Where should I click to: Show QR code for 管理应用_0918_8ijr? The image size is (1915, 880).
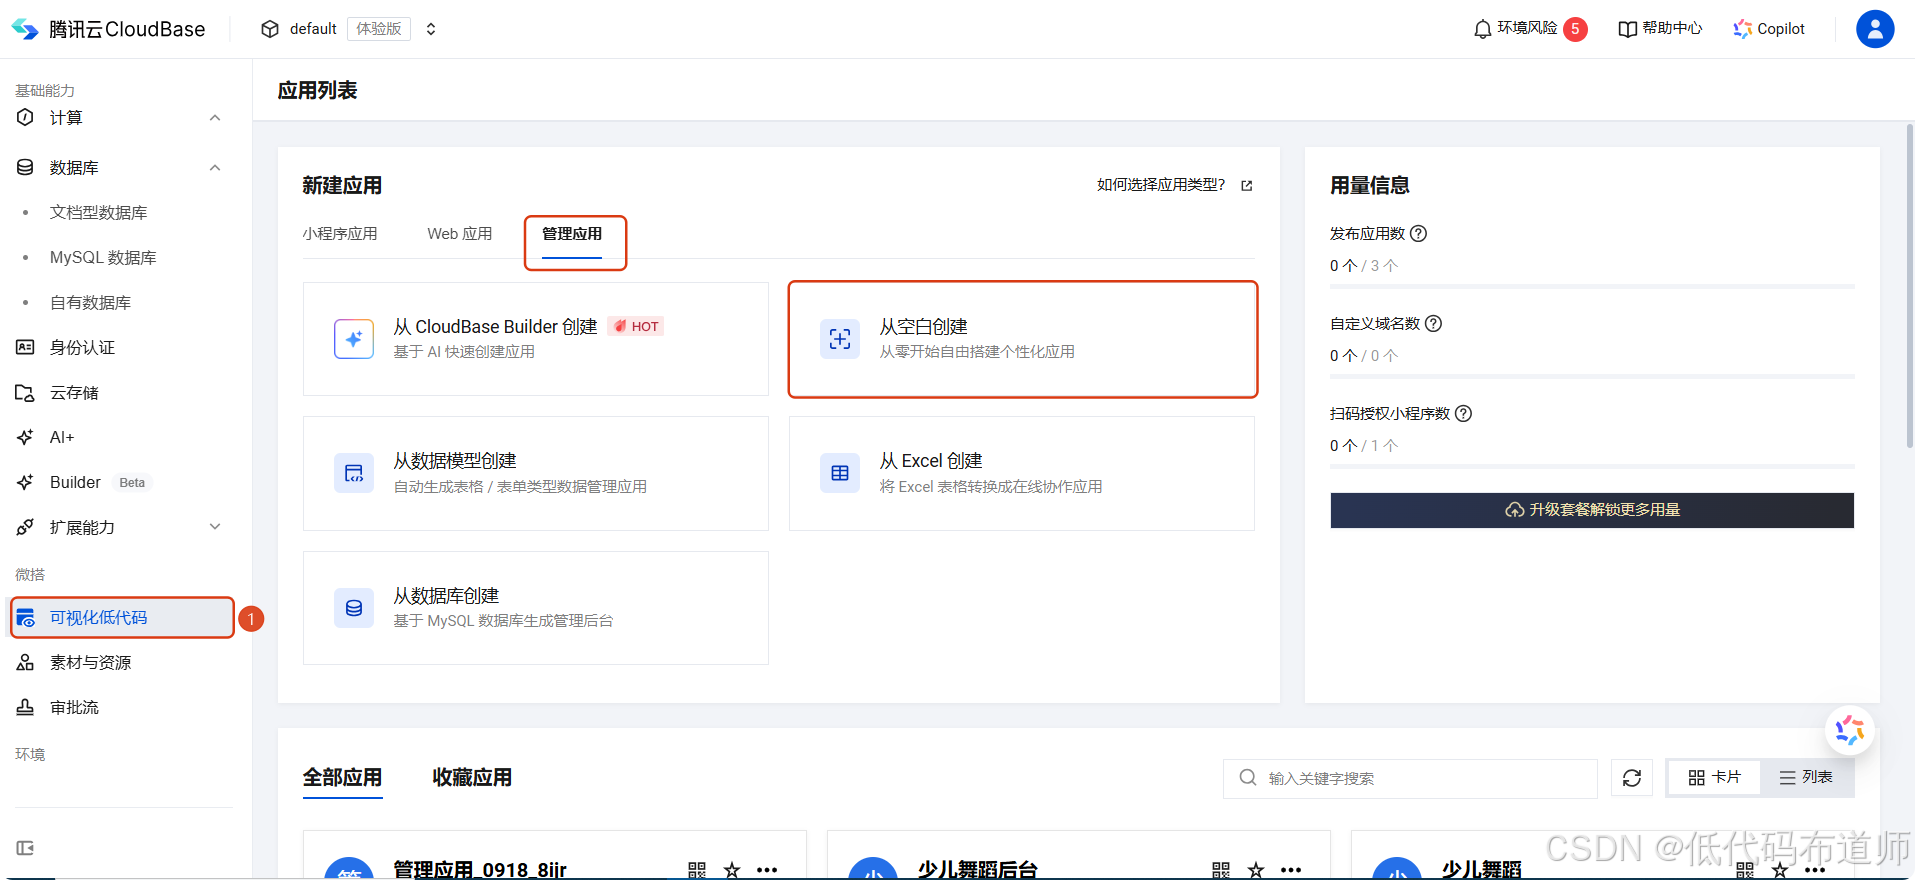point(697,870)
